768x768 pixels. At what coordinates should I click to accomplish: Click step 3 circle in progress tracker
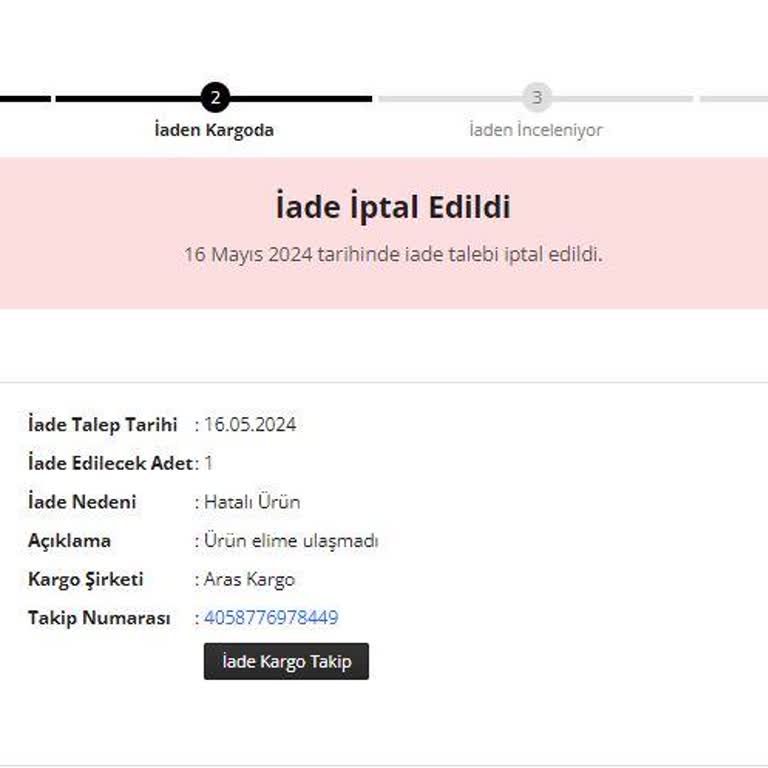[x=537, y=97]
